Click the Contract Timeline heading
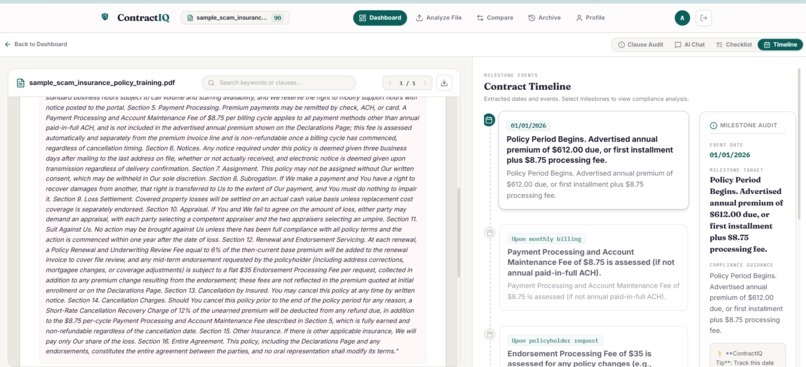Viewport: 806px width, 367px height. 527,86
